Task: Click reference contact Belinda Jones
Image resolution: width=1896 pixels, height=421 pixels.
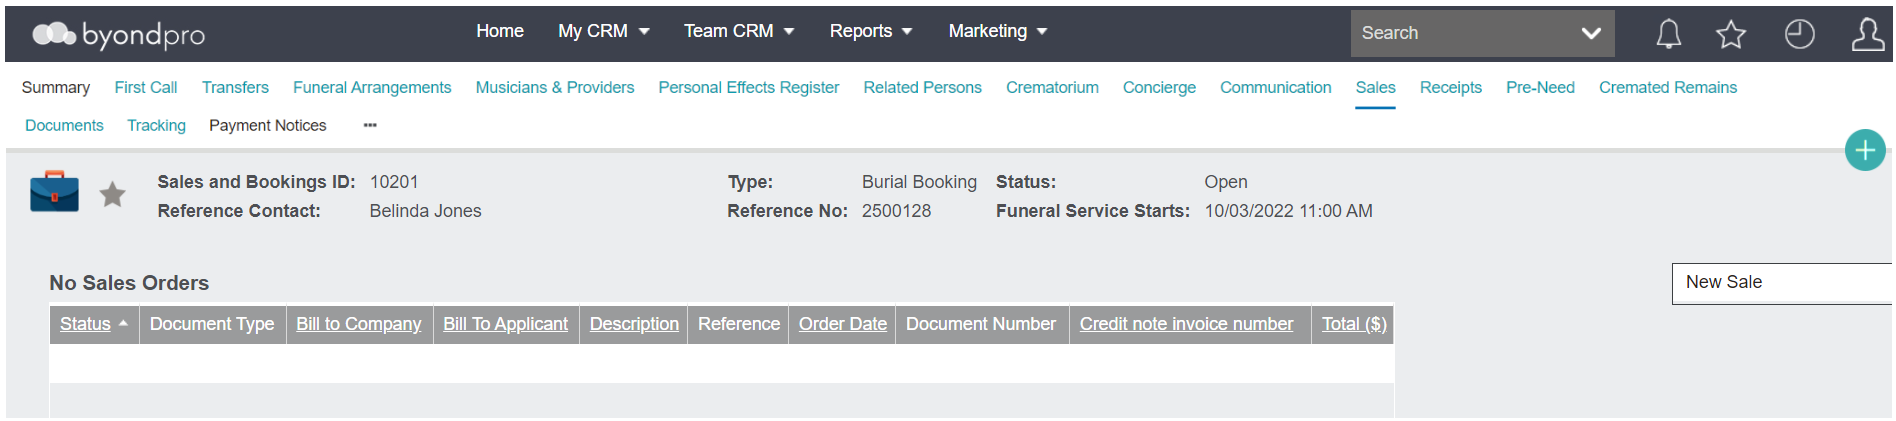Action: [x=425, y=211]
